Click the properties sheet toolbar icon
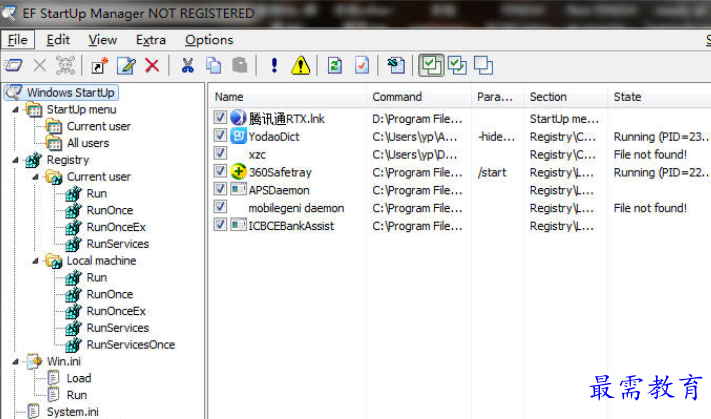711x419 pixels. click(x=396, y=66)
